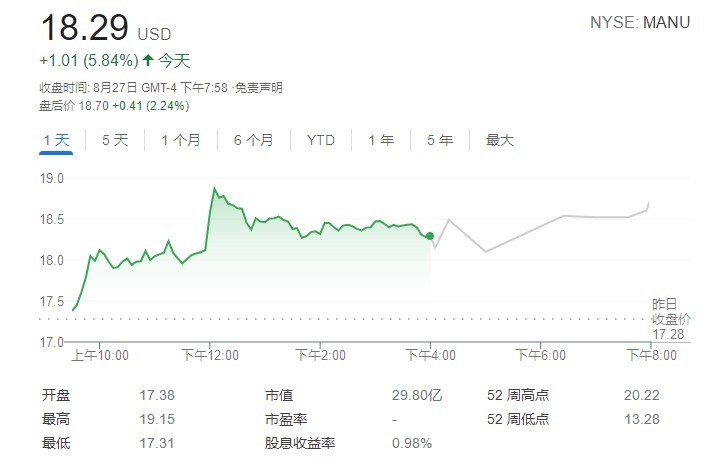This screenshot has height=461, width=725.
Task: Select the 6 个月 range tab
Action: [x=253, y=140]
